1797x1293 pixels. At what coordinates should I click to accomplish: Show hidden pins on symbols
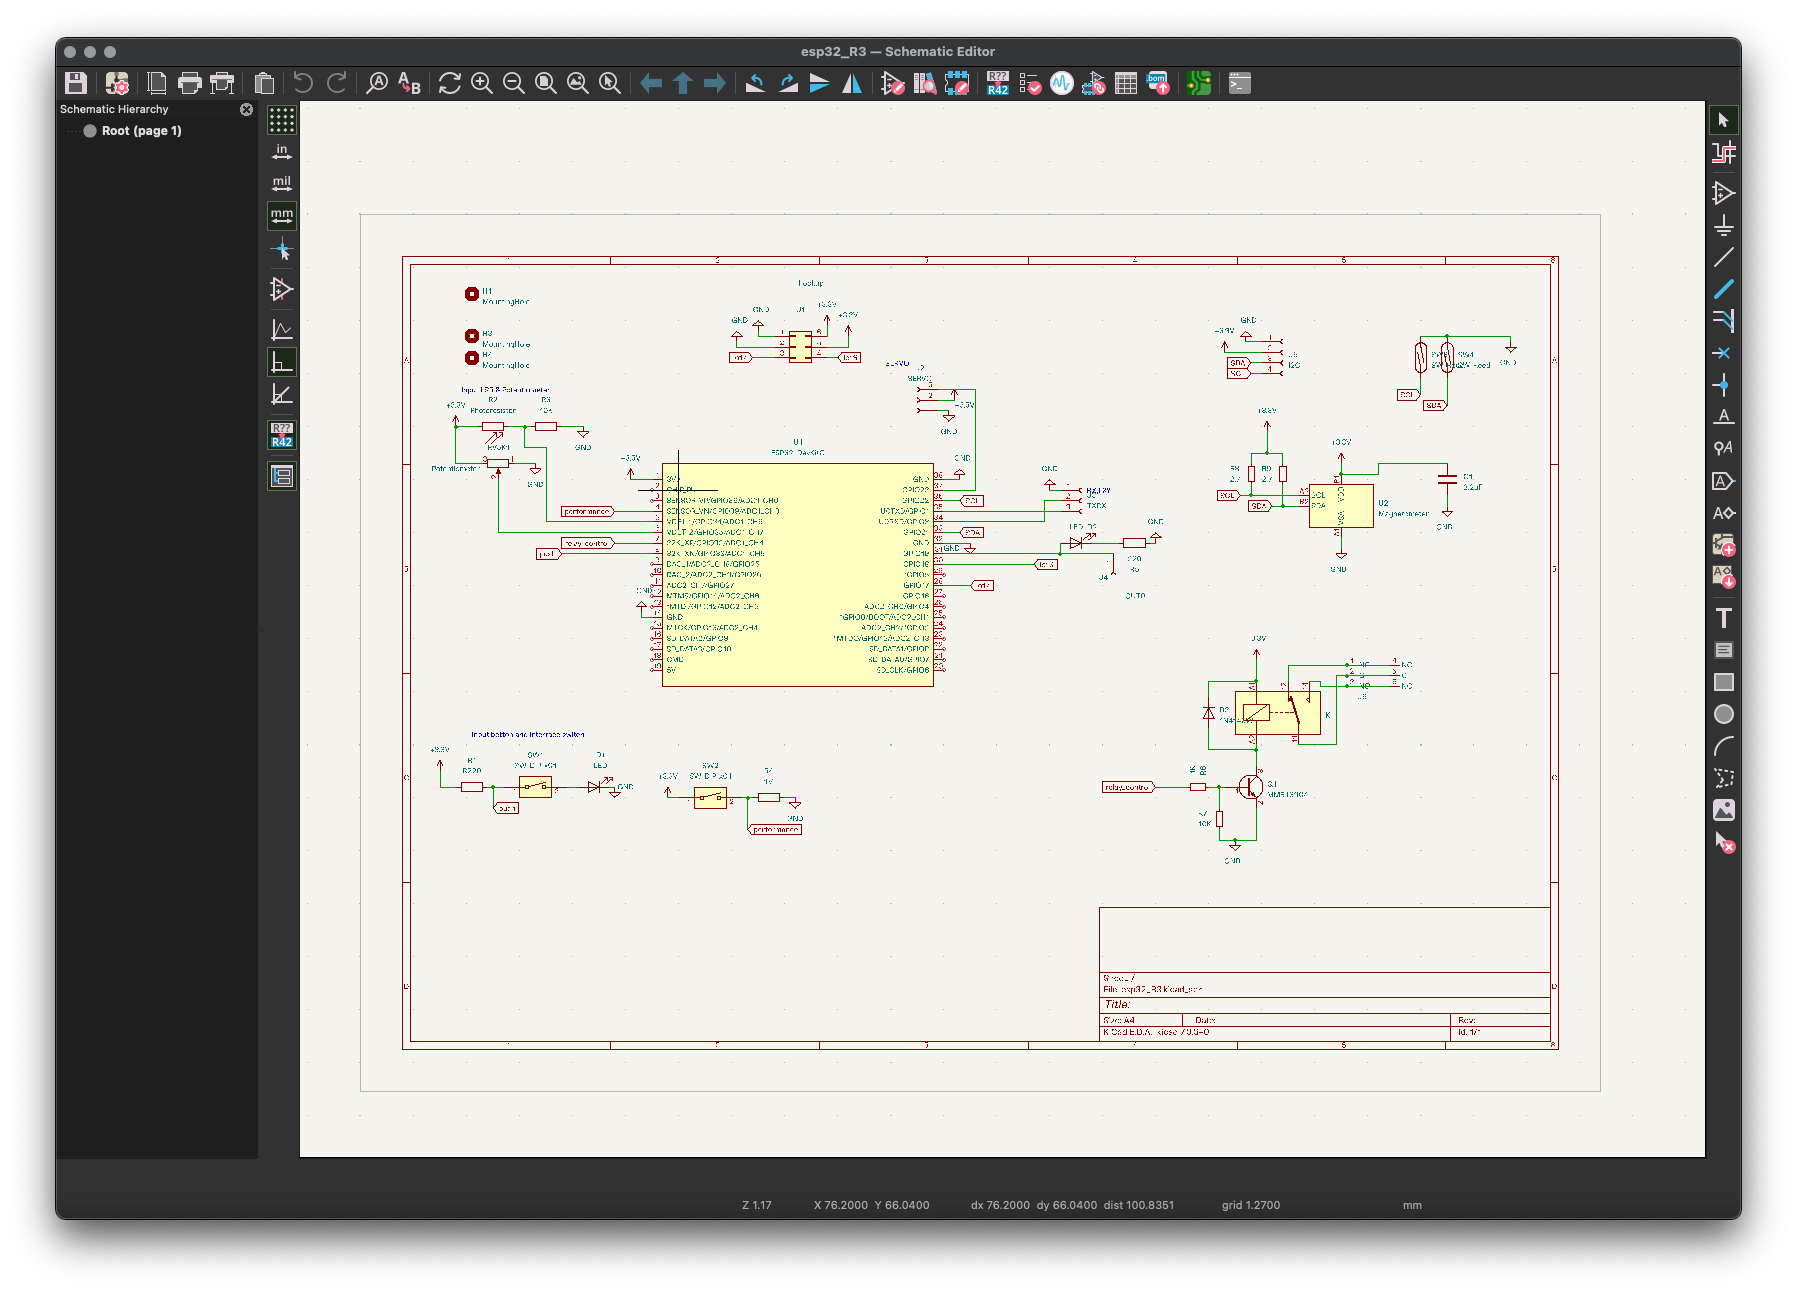click(x=281, y=289)
